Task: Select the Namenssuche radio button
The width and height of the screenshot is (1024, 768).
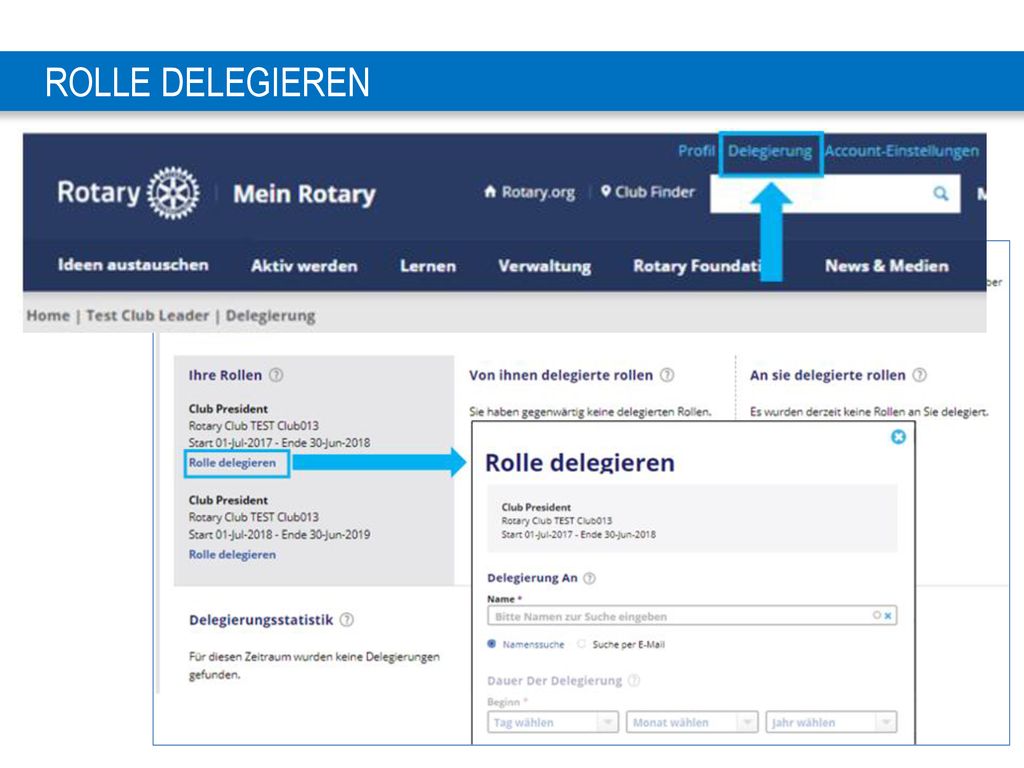Action: (492, 644)
